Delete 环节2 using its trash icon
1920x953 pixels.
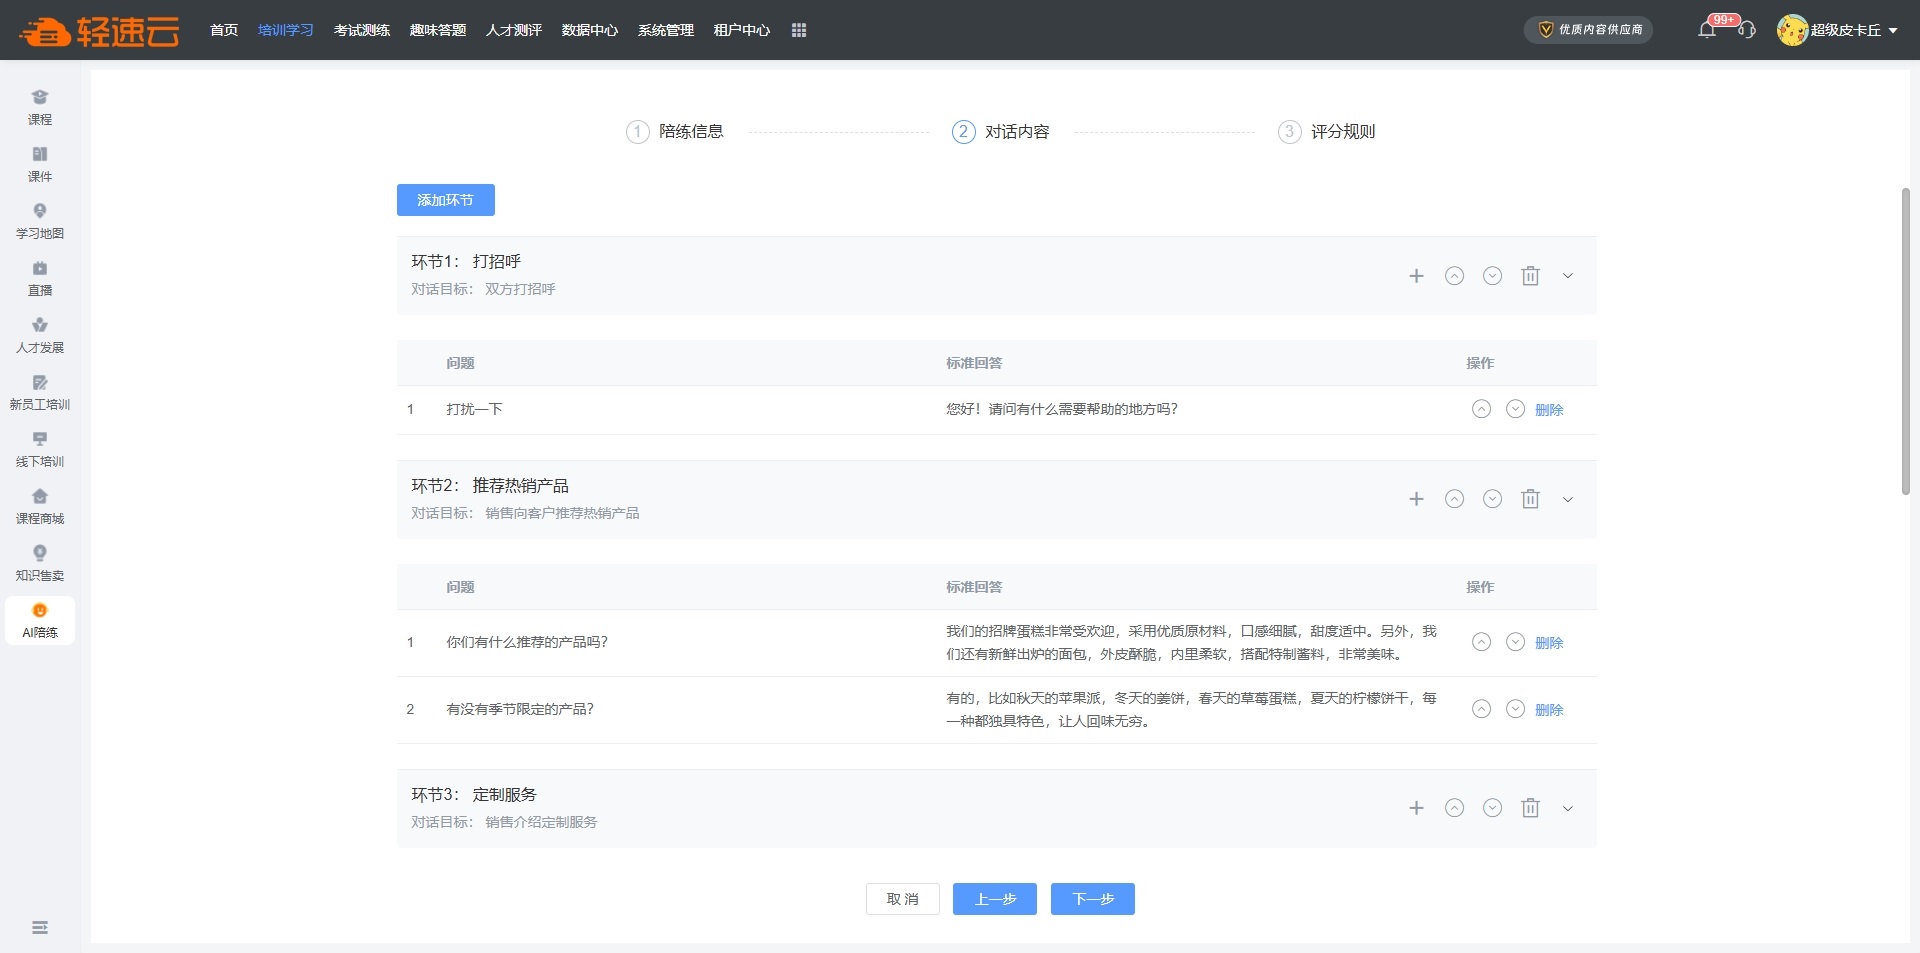(1530, 499)
